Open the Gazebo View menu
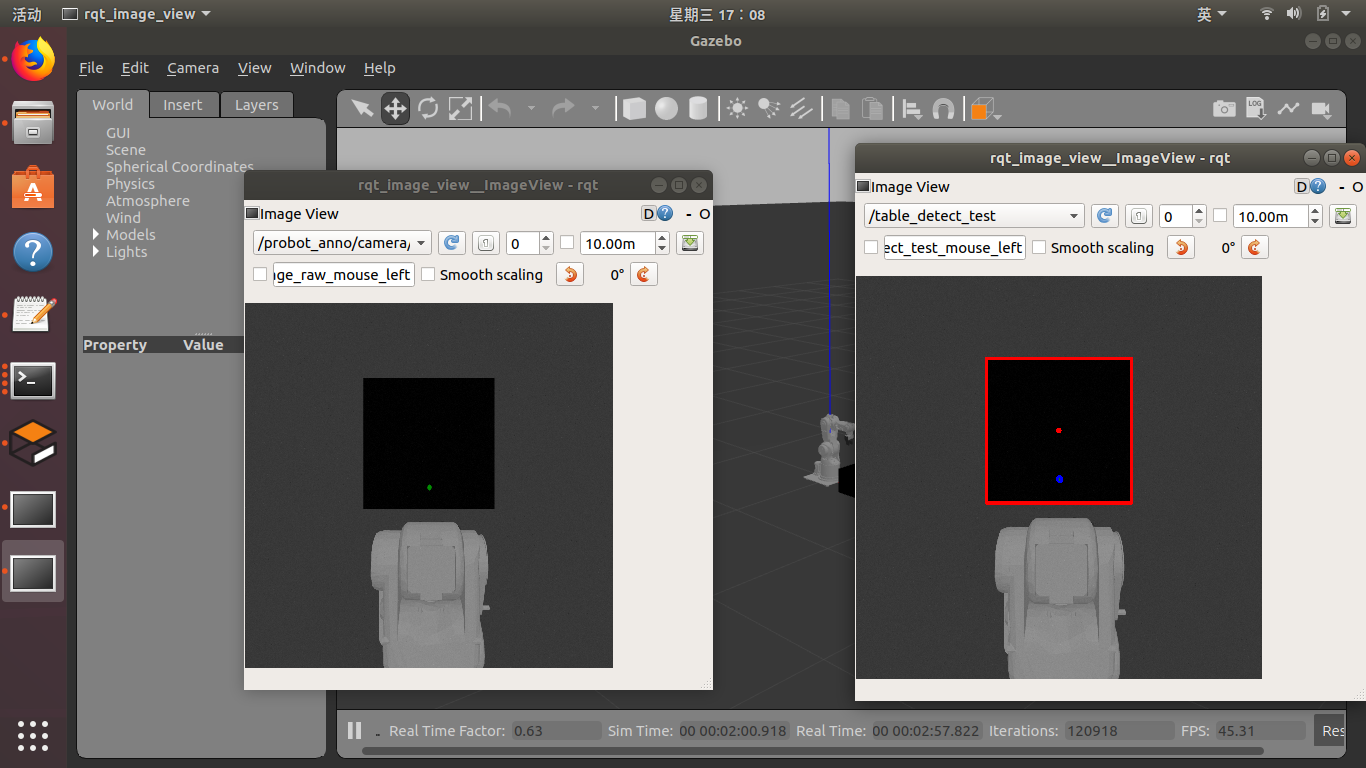Screen dimensions: 1366x768 click(254, 68)
